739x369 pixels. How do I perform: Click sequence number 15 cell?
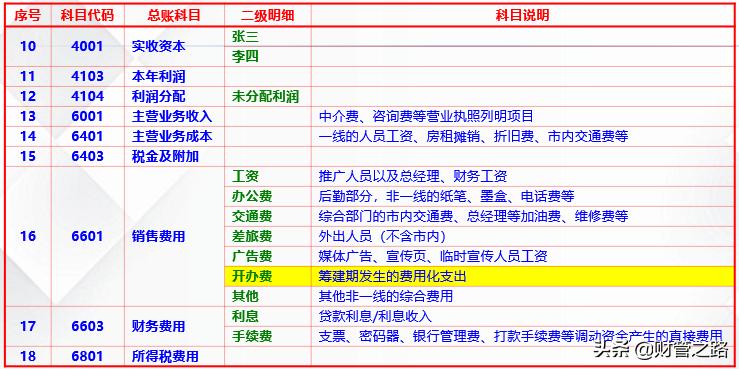(x=27, y=156)
